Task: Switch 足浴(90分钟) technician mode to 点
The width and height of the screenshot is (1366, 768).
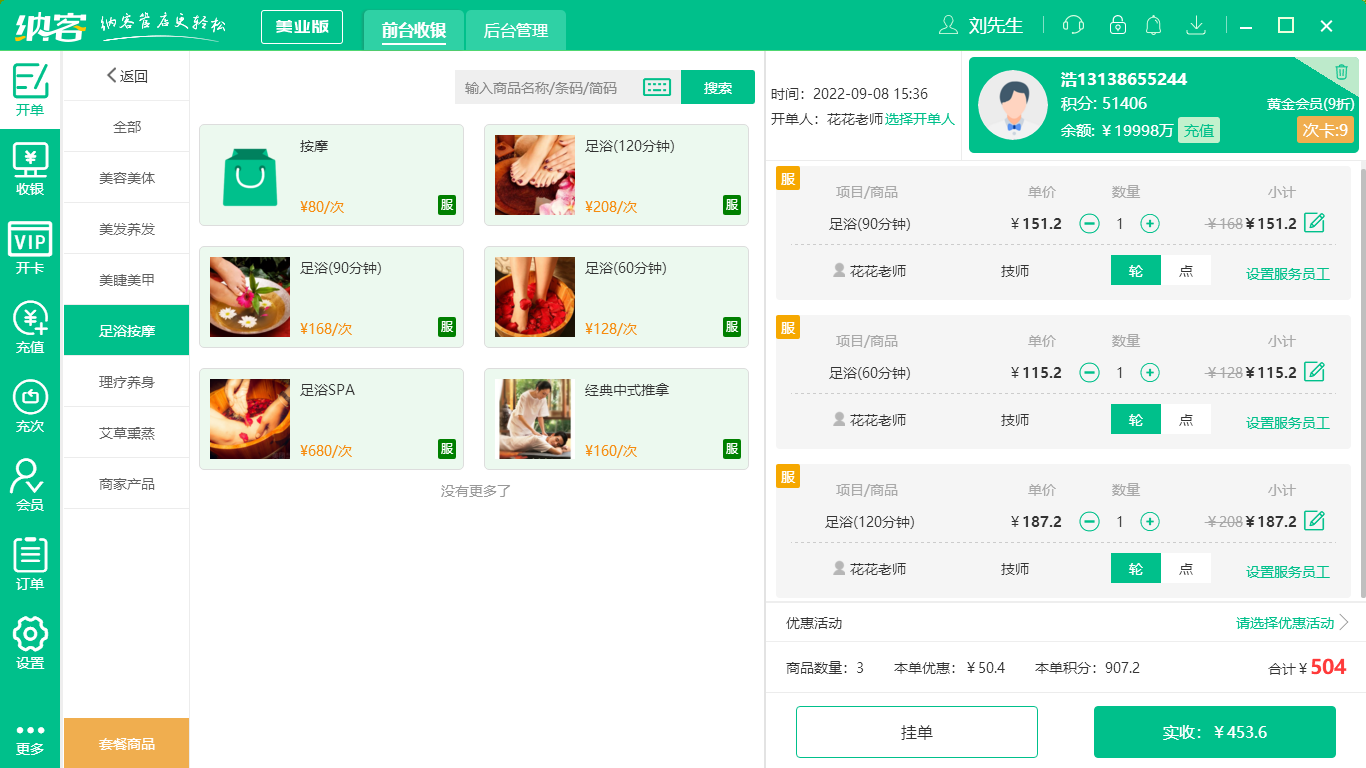Action: (x=1186, y=270)
